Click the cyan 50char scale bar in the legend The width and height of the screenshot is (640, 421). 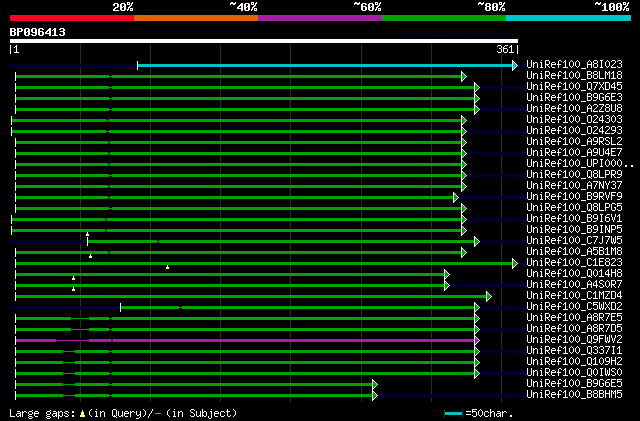[453, 414]
